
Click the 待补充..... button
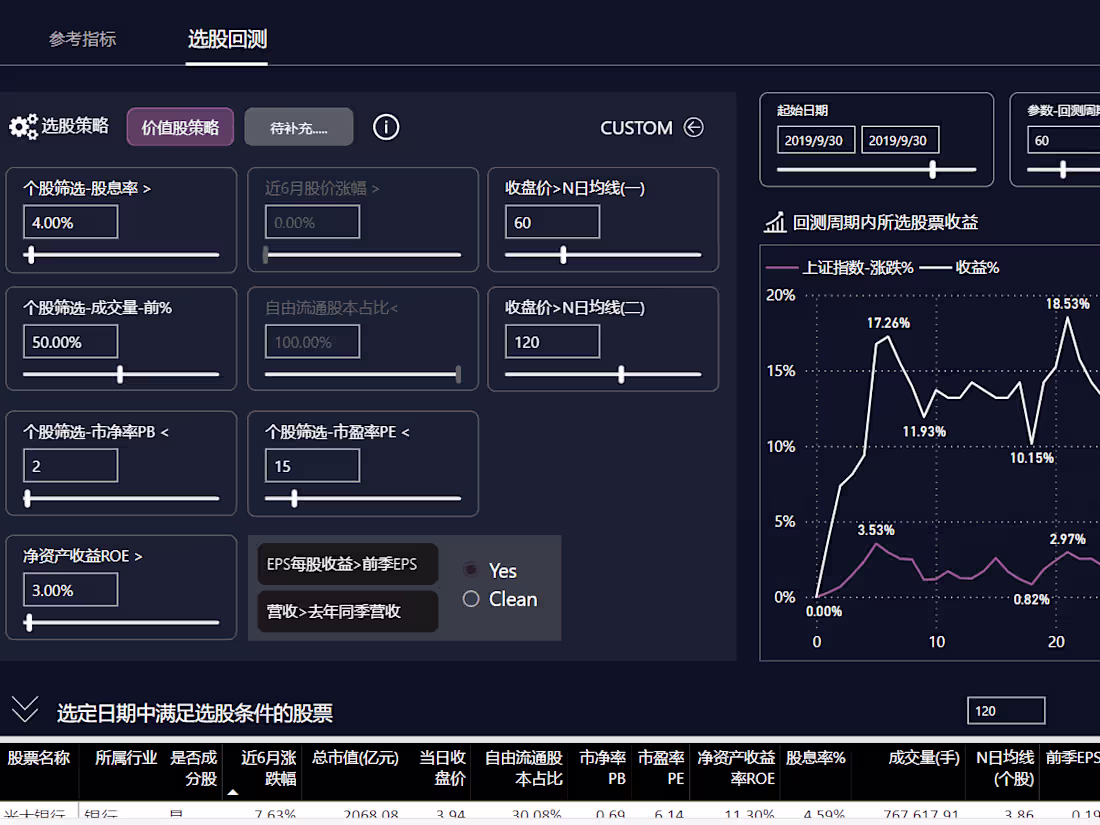pos(299,127)
